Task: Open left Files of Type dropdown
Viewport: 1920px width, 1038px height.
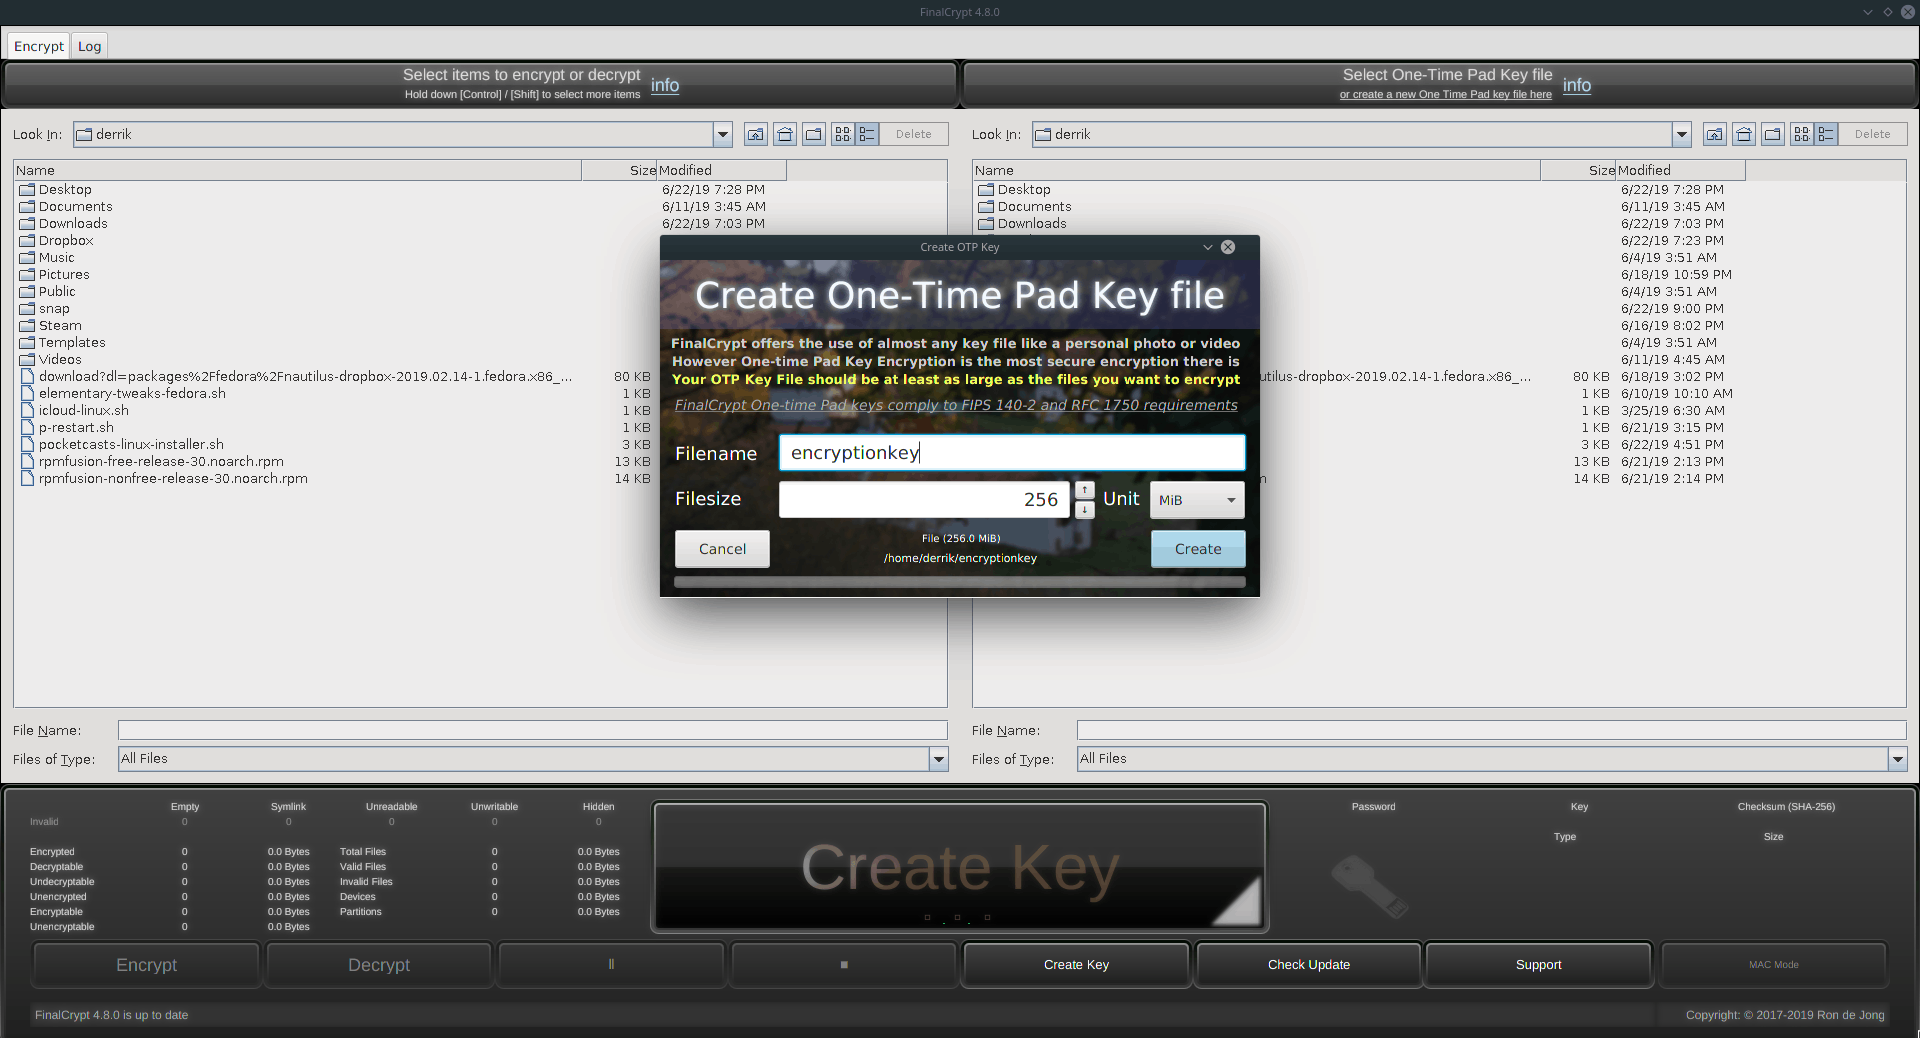Action: point(938,759)
